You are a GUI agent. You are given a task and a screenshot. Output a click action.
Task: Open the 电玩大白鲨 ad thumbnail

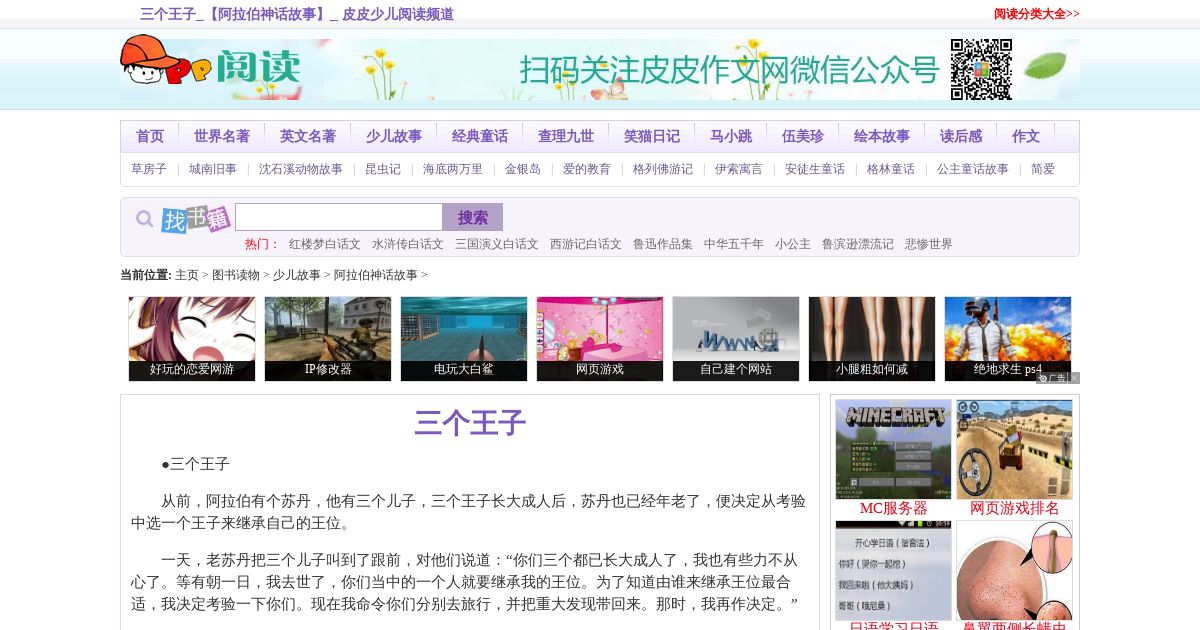pyautogui.click(x=464, y=339)
